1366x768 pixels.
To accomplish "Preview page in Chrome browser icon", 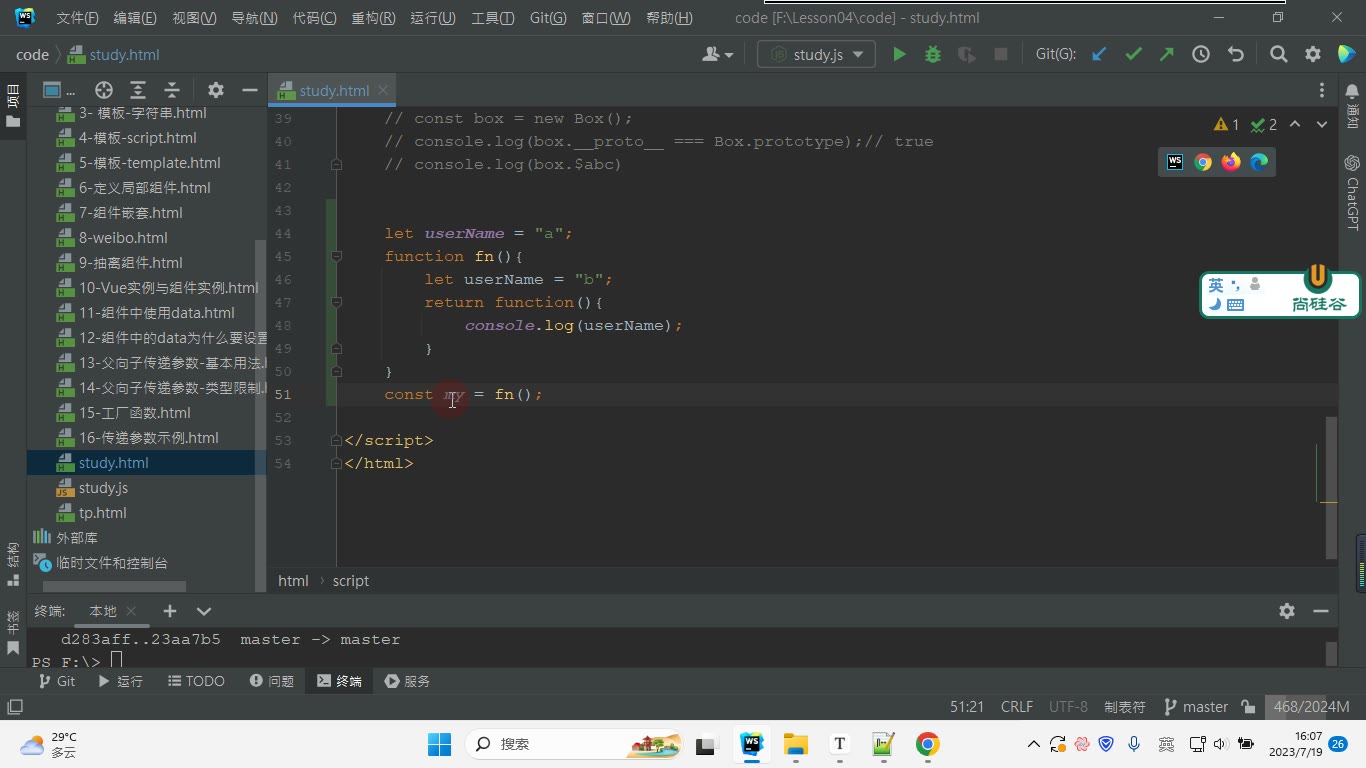I will pos(1203,162).
